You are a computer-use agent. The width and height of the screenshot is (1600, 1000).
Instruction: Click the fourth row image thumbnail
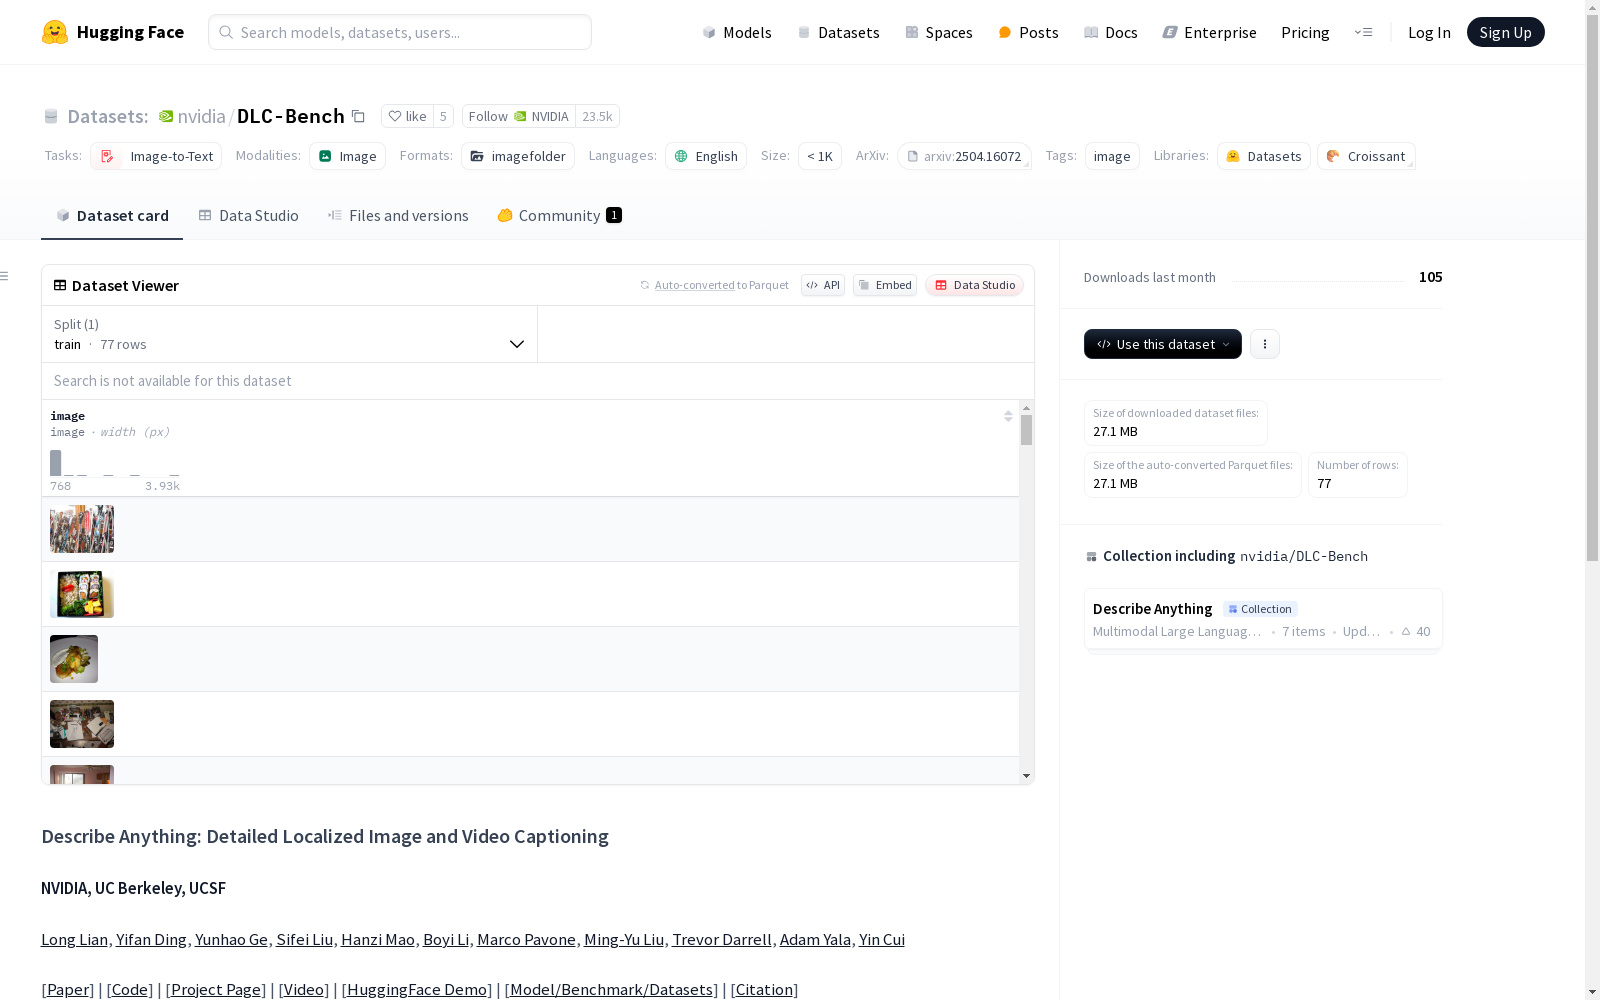pos(82,724)
